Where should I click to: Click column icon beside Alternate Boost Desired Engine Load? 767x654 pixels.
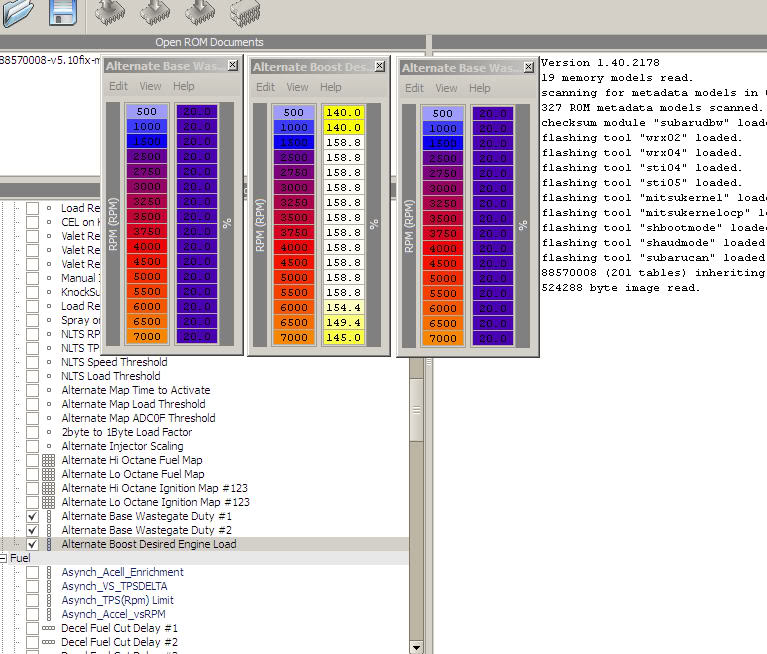(48, 544)
